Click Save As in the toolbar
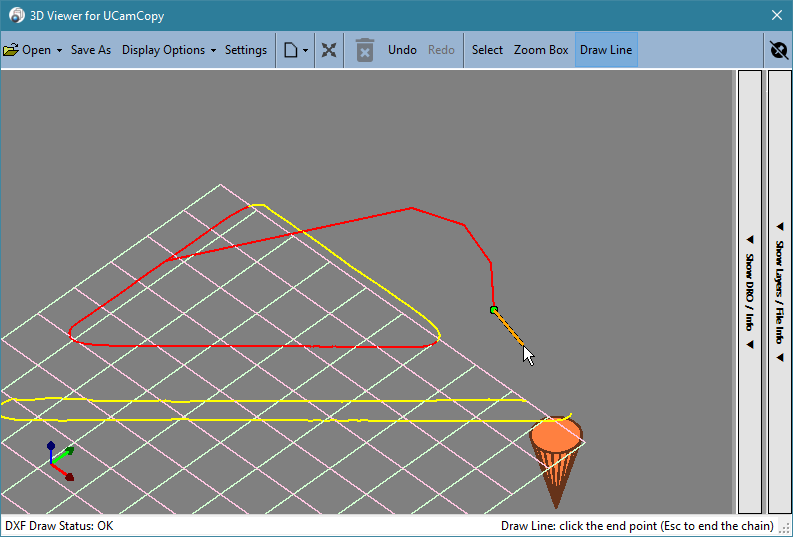The height and width of the screenshot is (537, 793). [x=91, y=50]
